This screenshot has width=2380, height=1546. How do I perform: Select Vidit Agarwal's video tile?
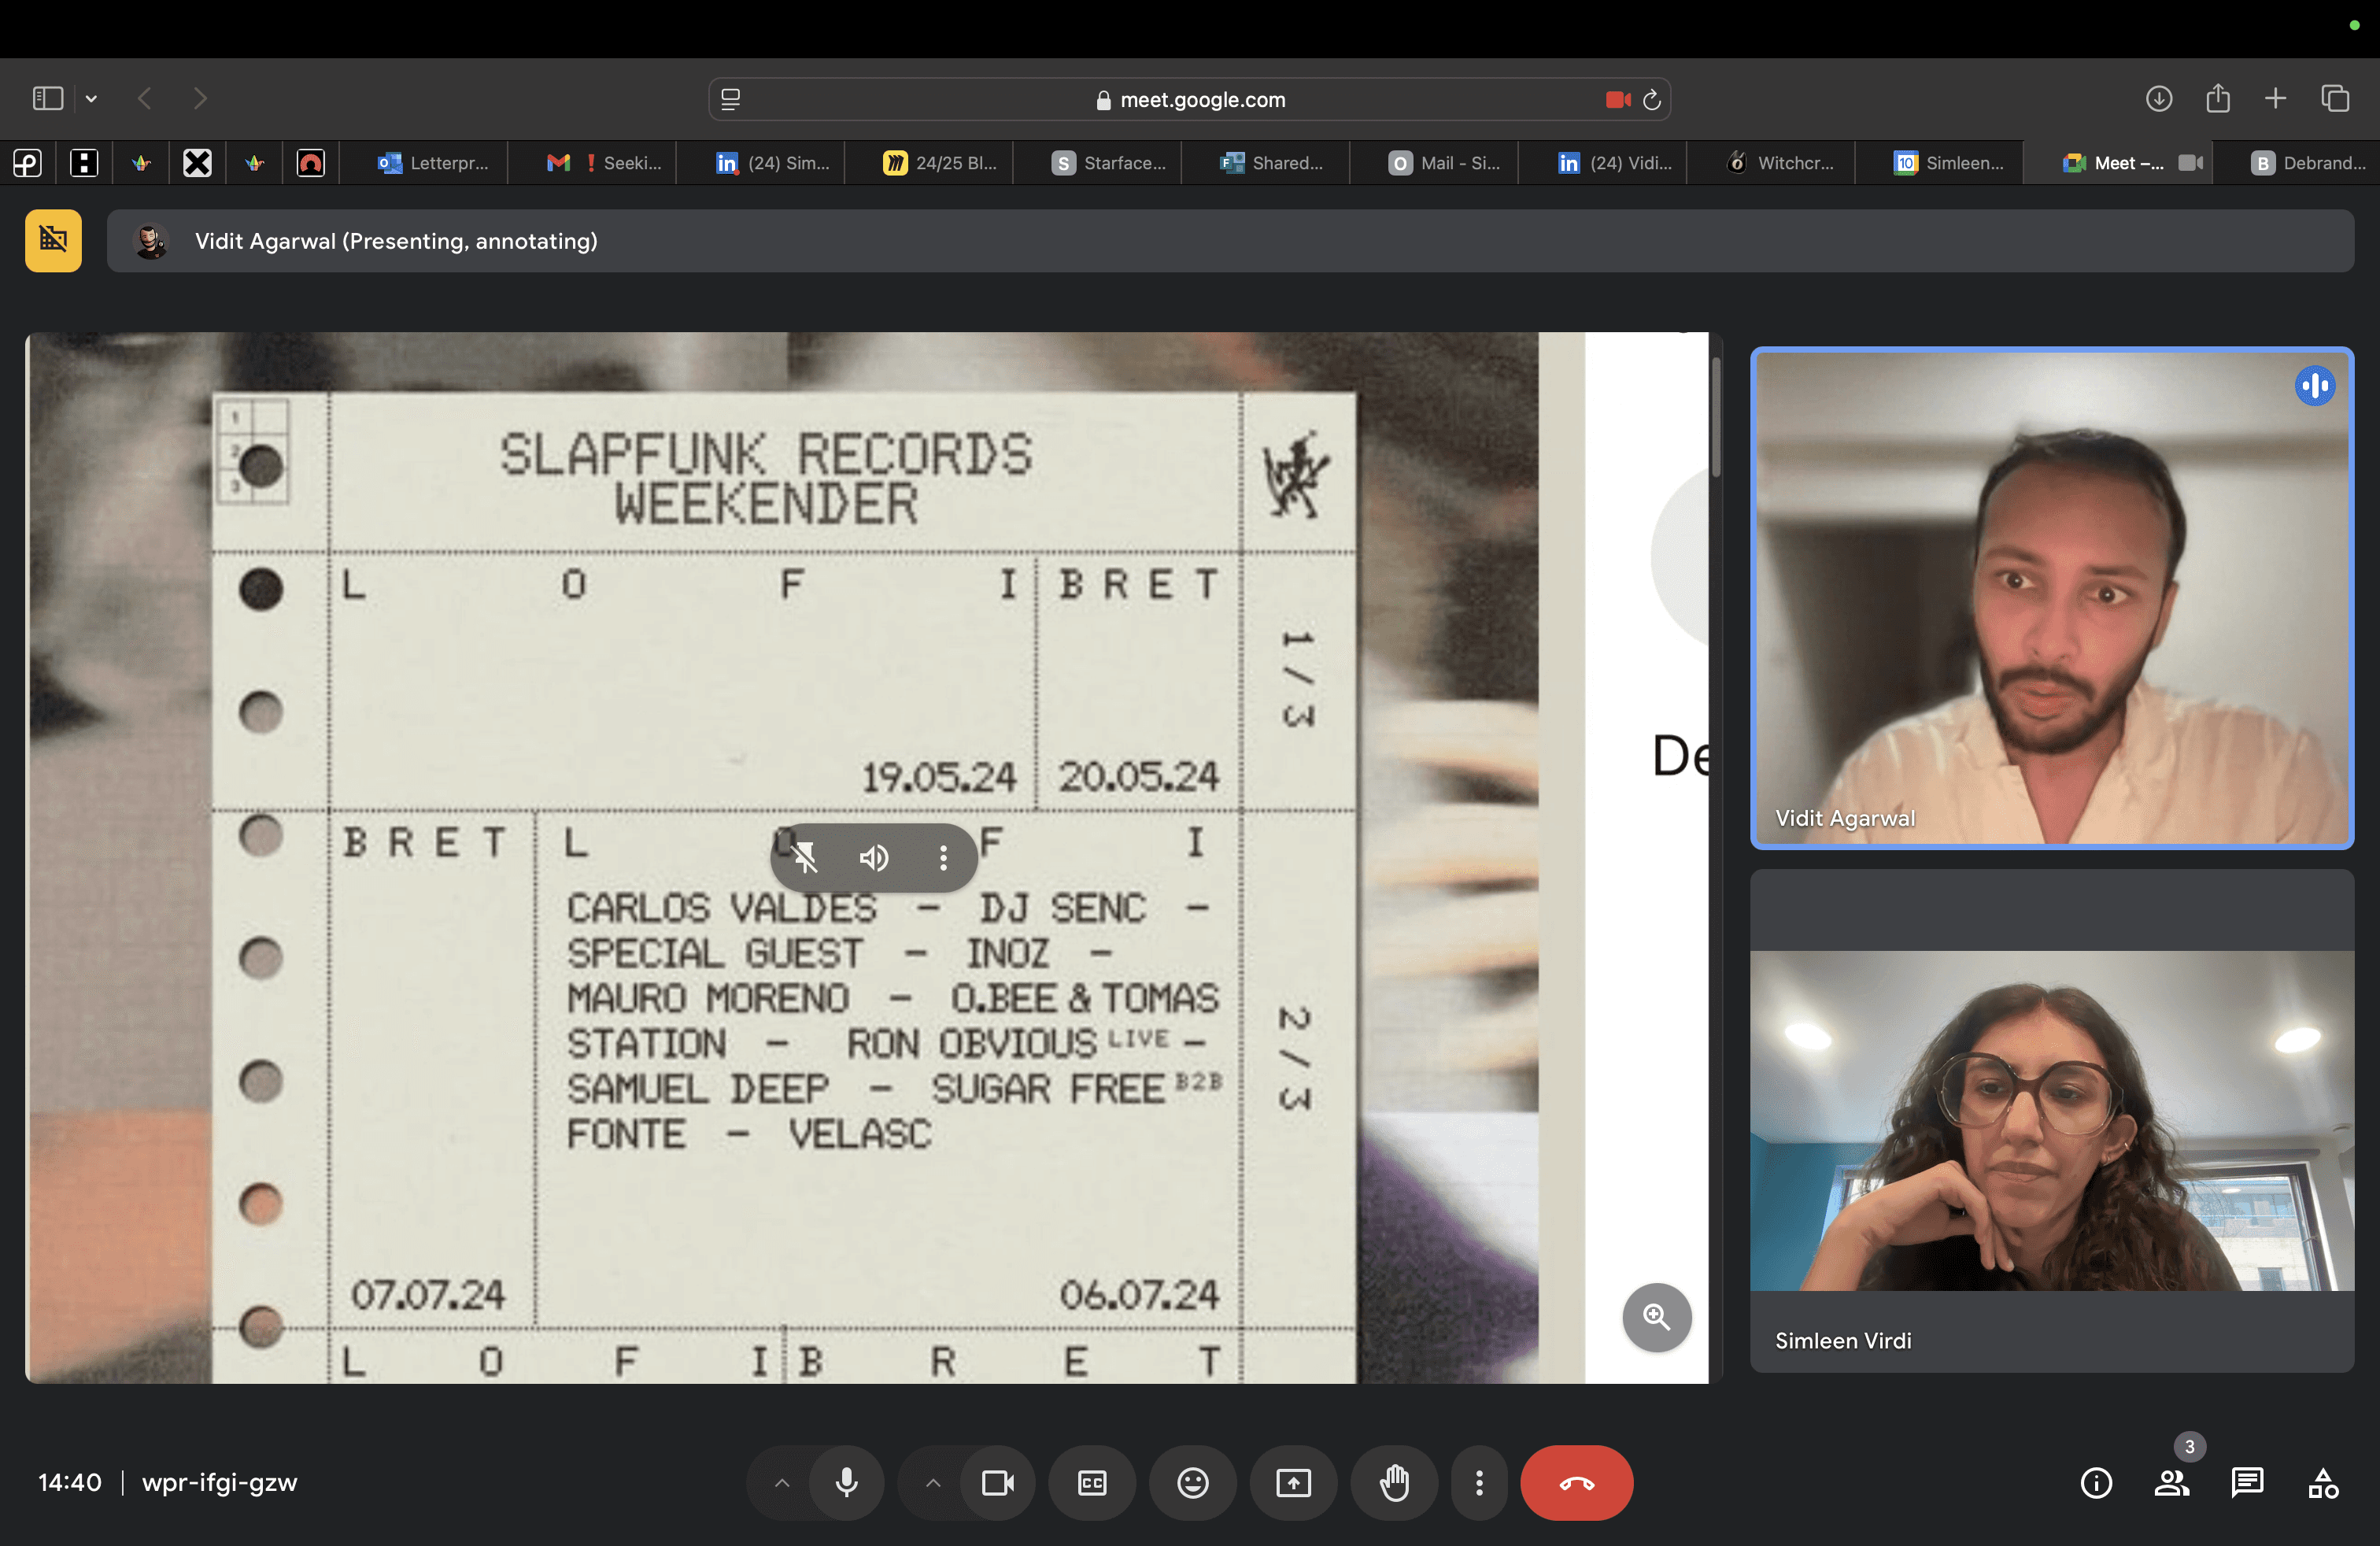[2052, 598]
